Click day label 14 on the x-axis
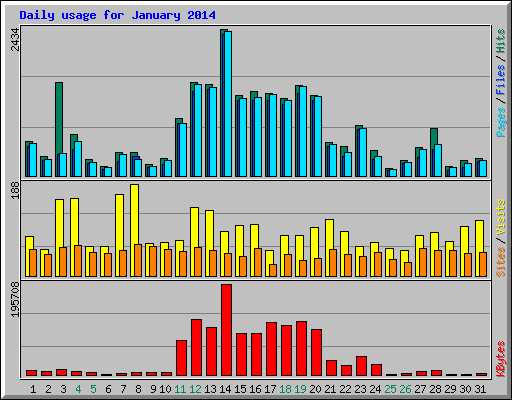 tap(225, 389)
